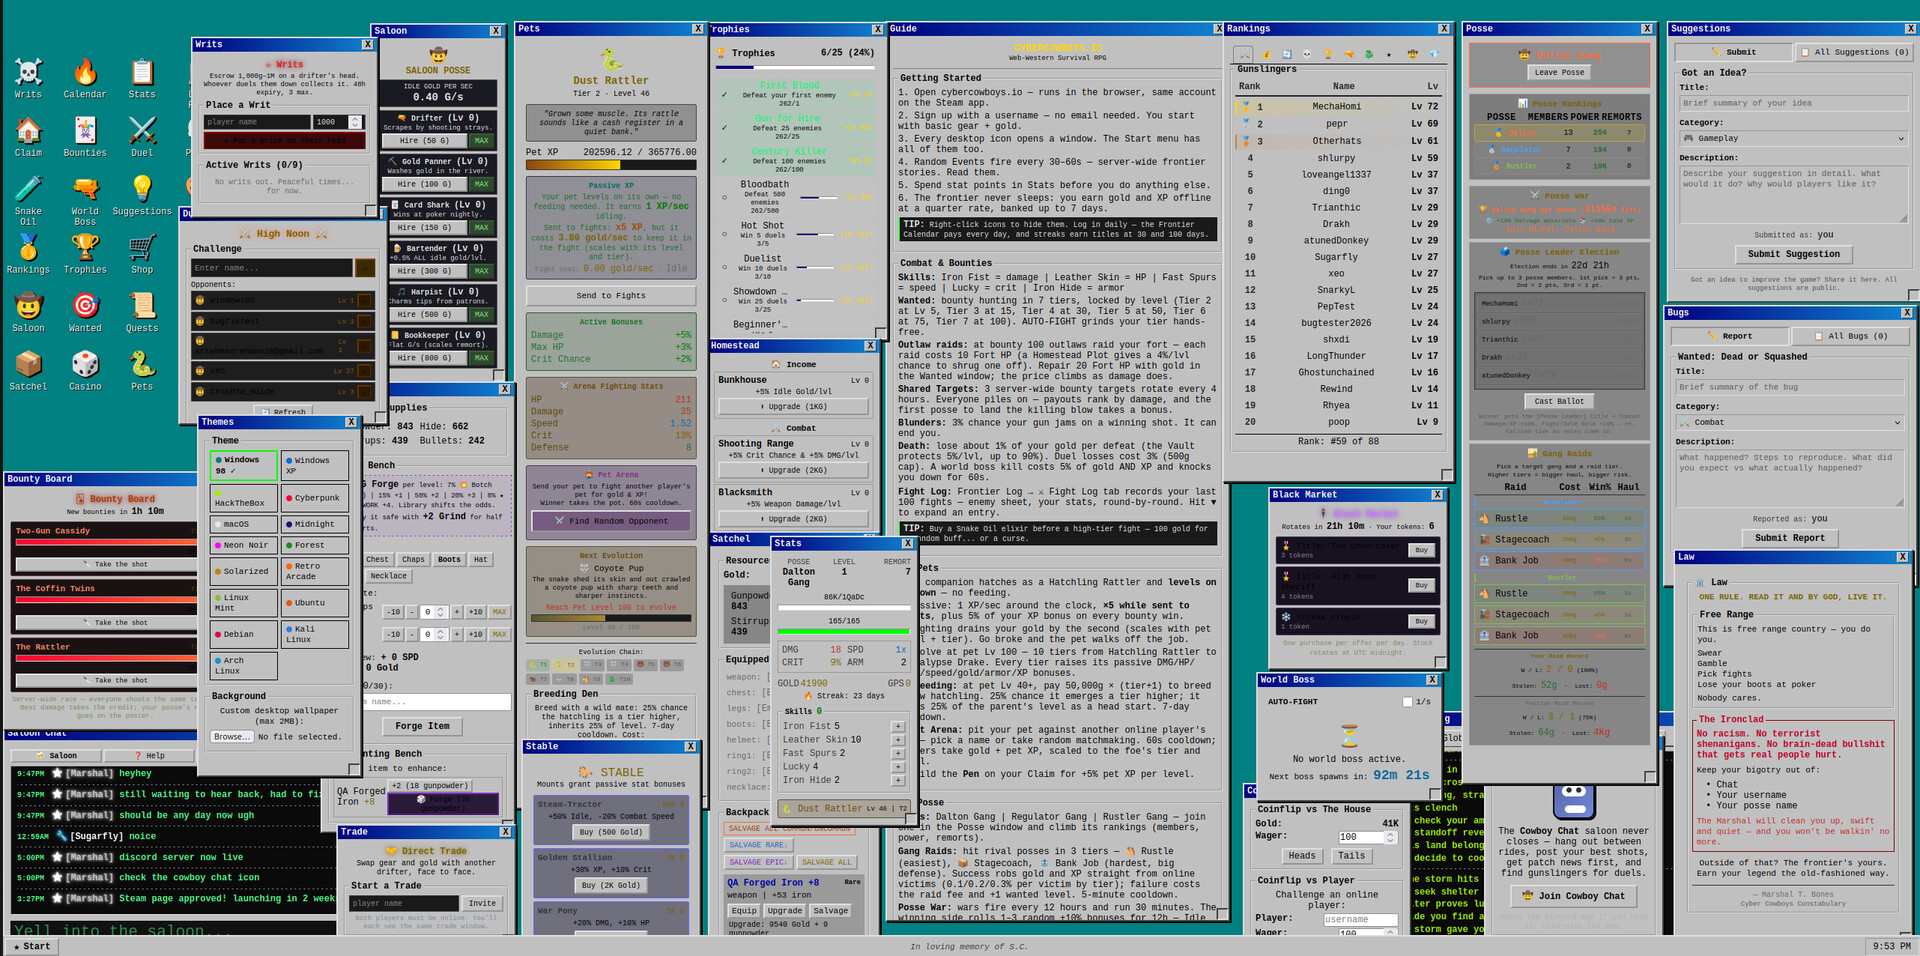Image resolution: width=1920 pixels, height=956 pixels.
Task: Select the Neon Noir theme
Action: click(x=244, y=545)
